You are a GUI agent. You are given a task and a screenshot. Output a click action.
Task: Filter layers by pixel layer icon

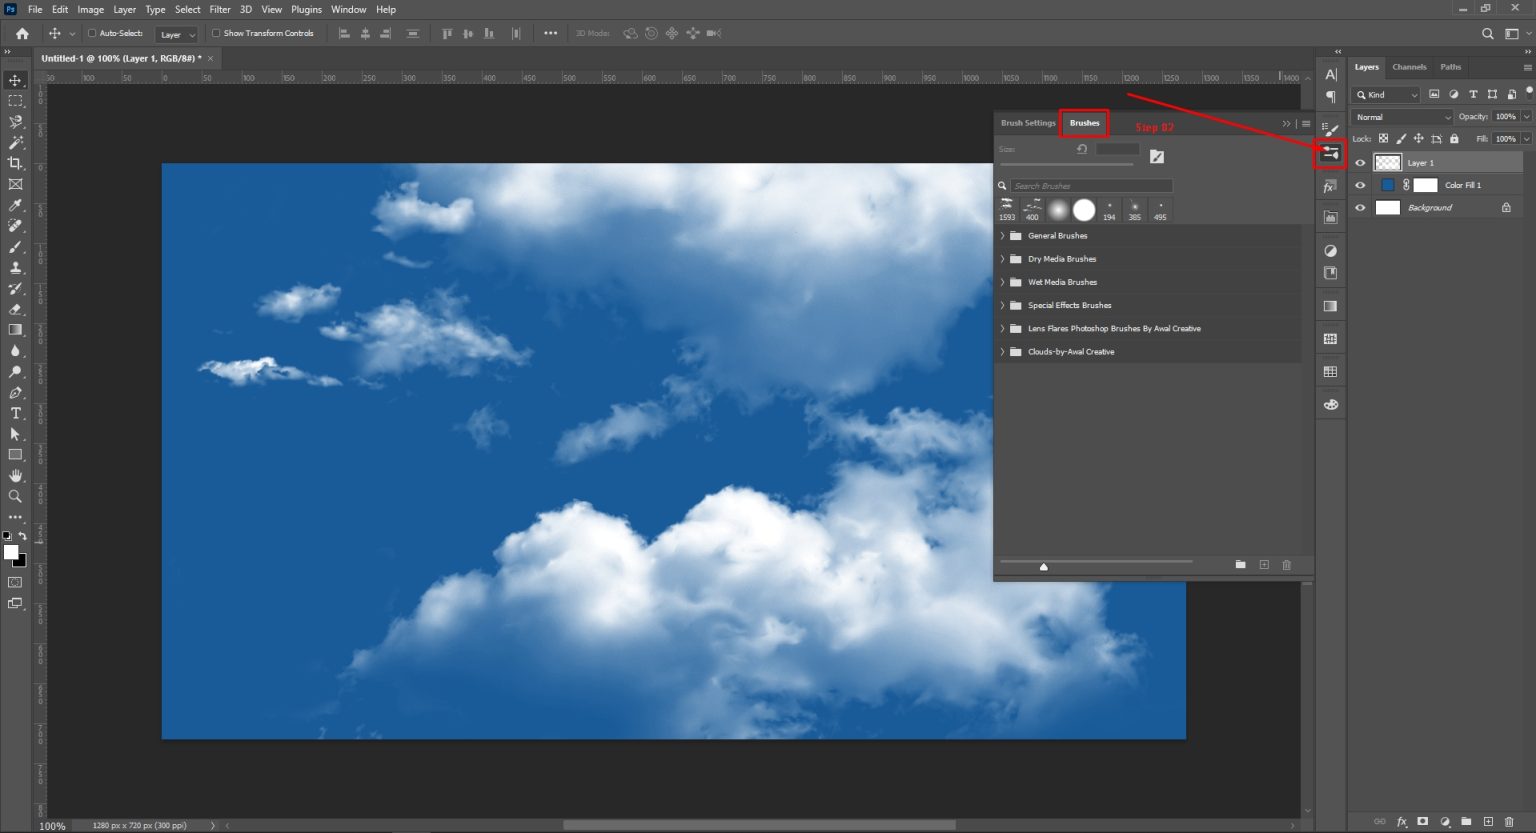tap(1434, 94)
